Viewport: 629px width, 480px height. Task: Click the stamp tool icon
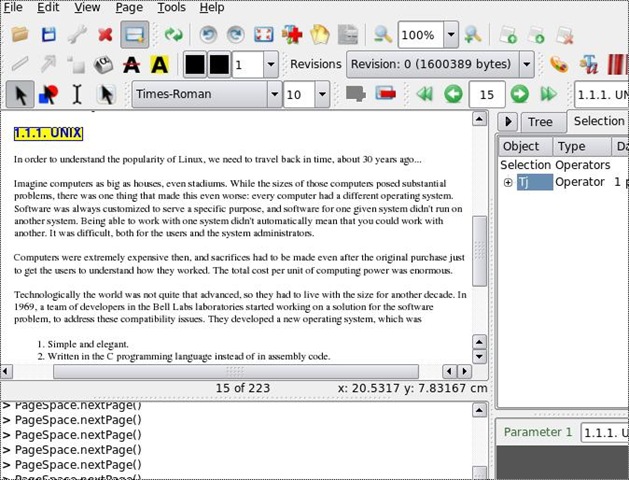pyautogui.click(x=103, y=64)
